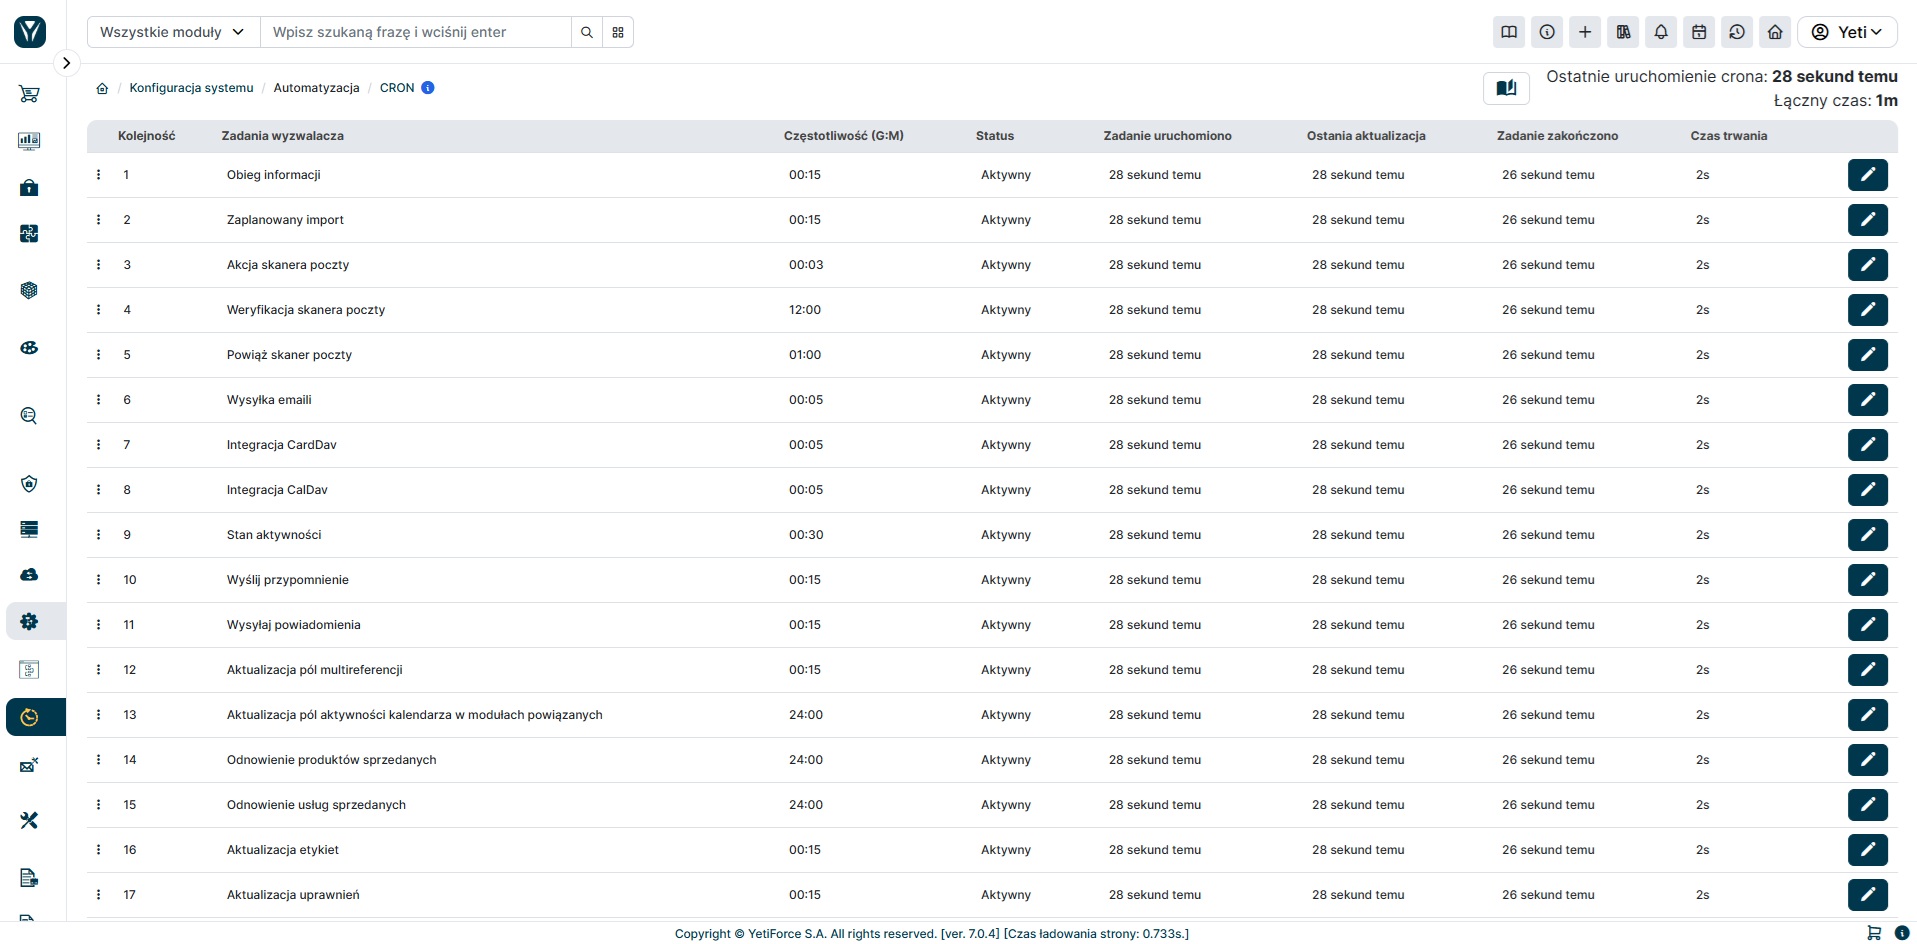Click drag handle of Integracja CalDav row
Image resolution: width=1917 pixels, height=944 pixels.
[x=98, y=490]
